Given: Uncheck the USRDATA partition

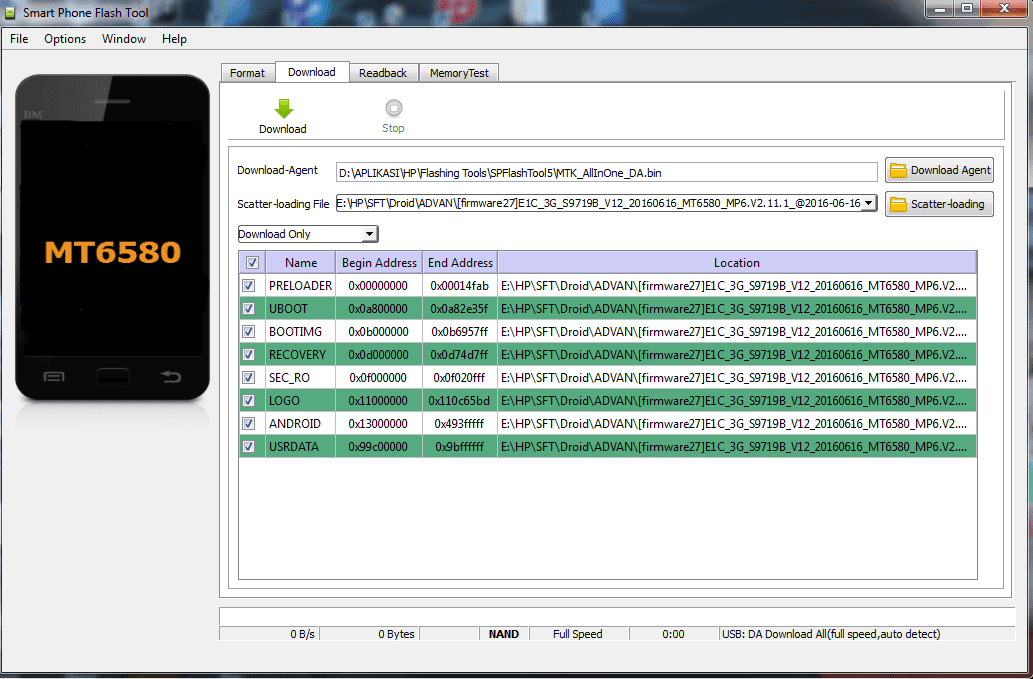Looking at the screenshot, I should [x=247, y=446].
